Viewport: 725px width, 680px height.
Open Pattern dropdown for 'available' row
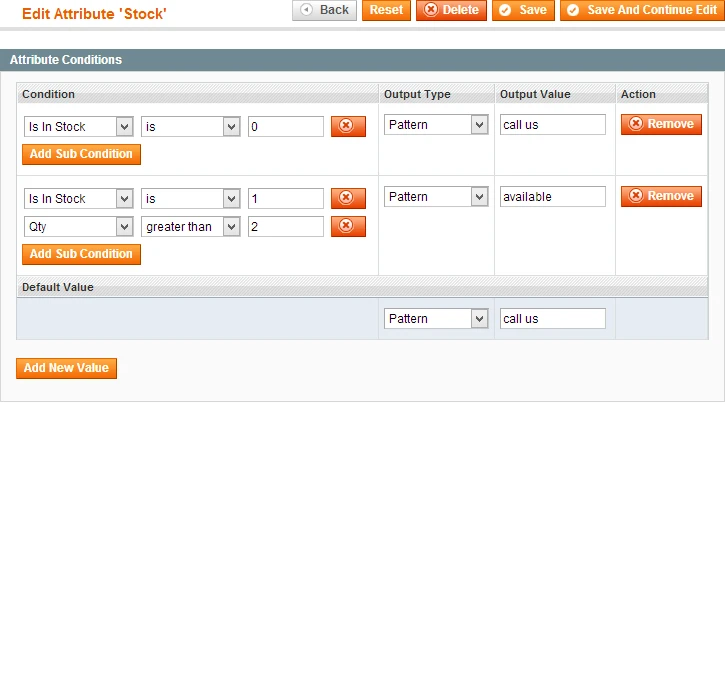[x=435, y=197]
